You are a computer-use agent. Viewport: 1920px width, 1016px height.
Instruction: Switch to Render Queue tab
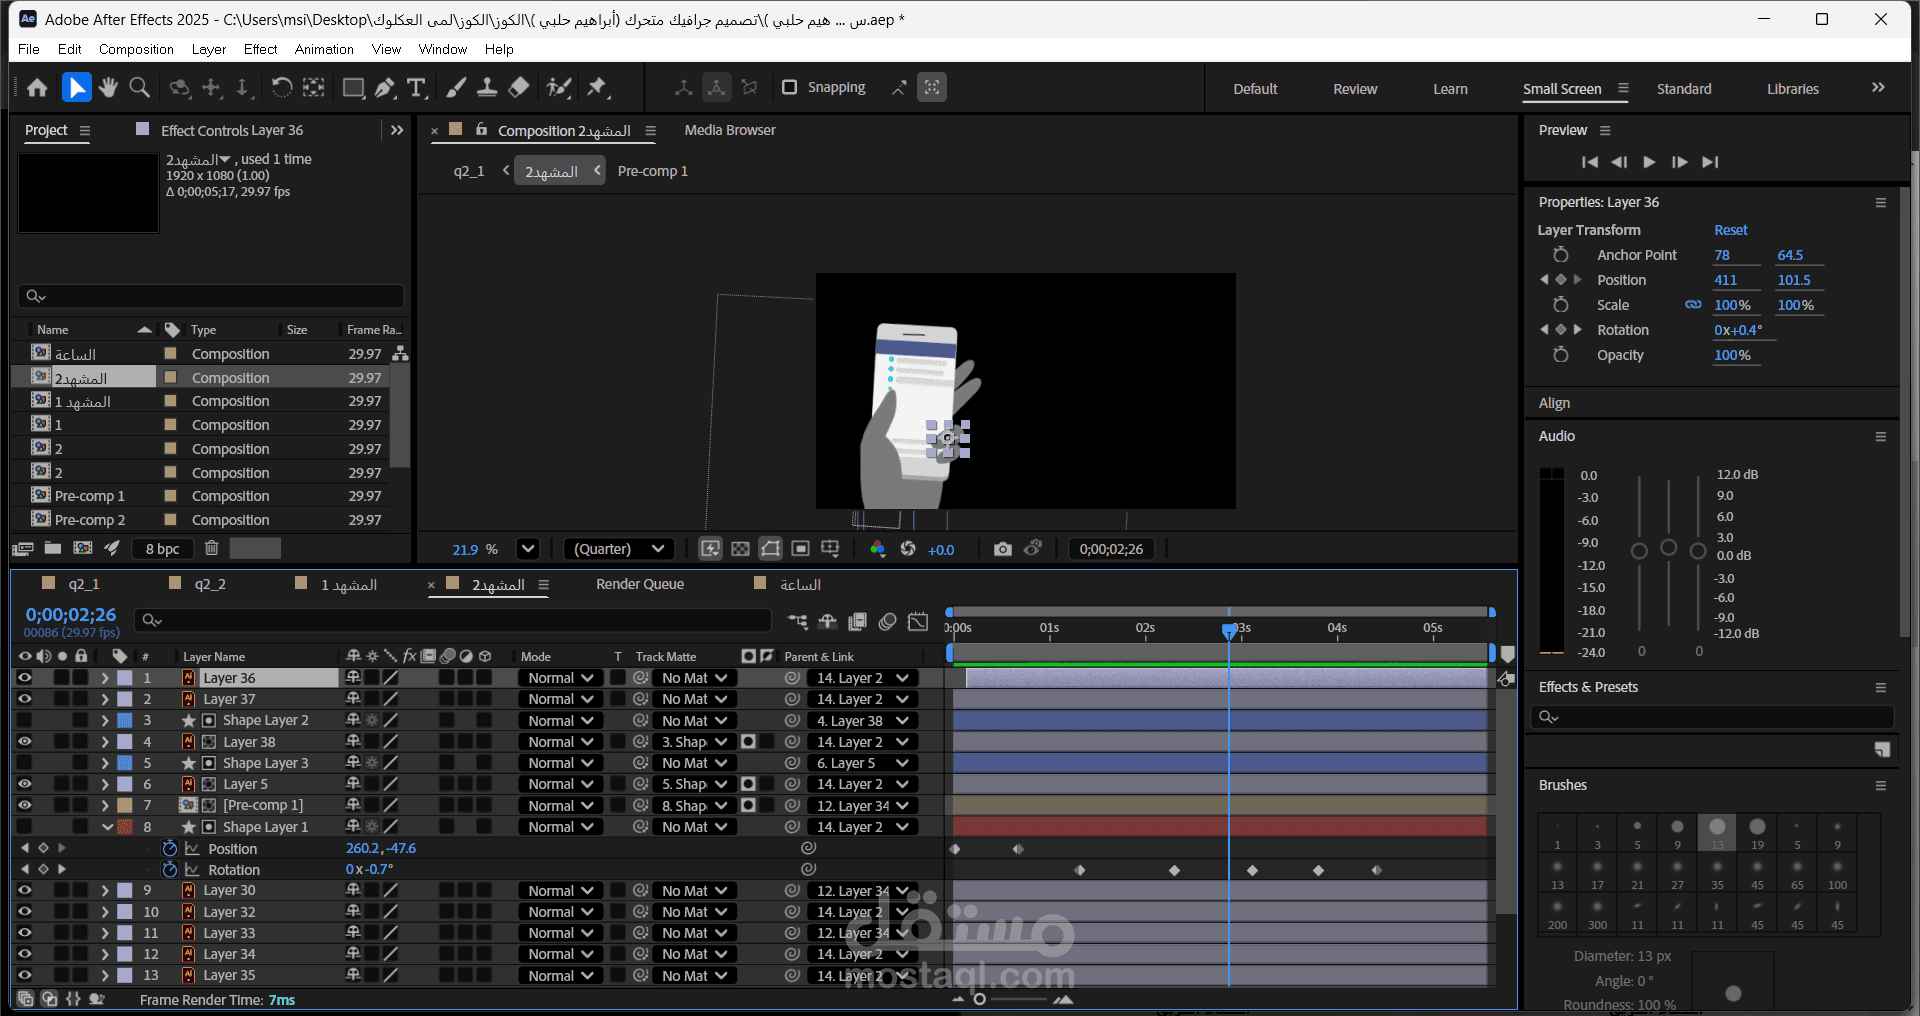tap(640, 584)
